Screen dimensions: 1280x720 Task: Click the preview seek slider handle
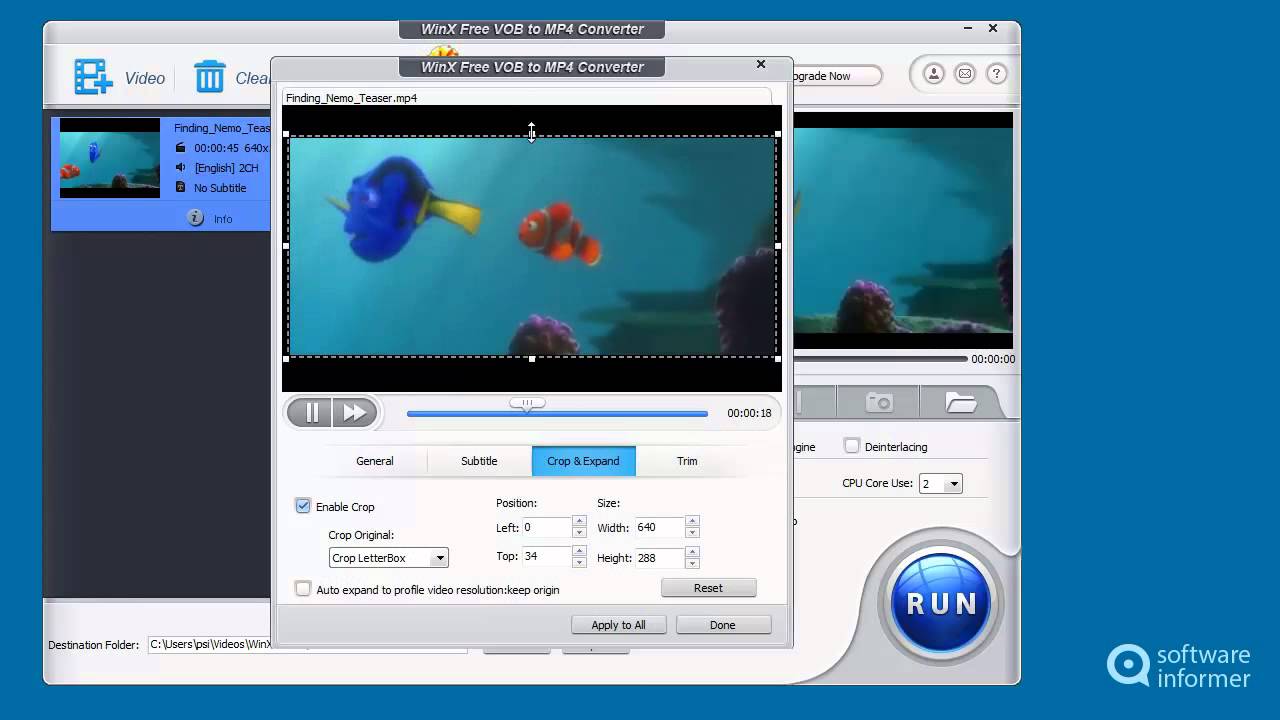click(527, 403)
